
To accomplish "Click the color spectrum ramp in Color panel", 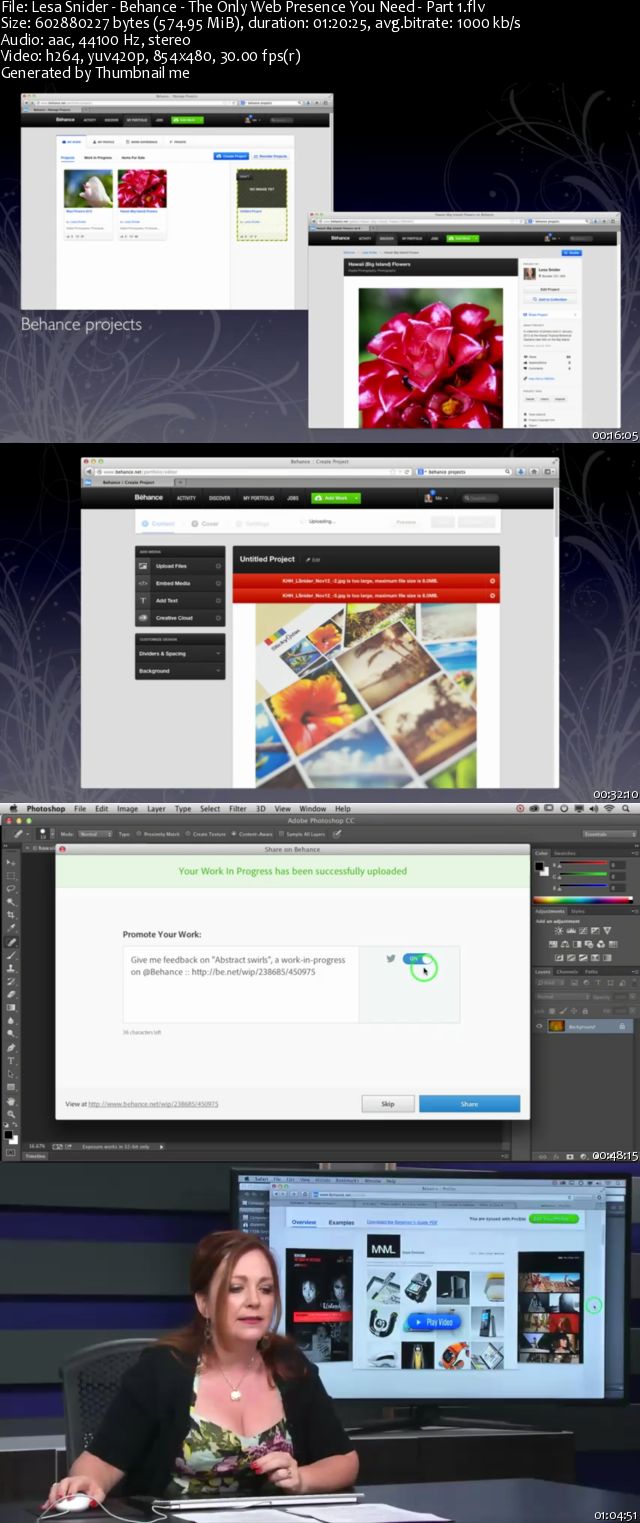I will (x=583, y=900).
